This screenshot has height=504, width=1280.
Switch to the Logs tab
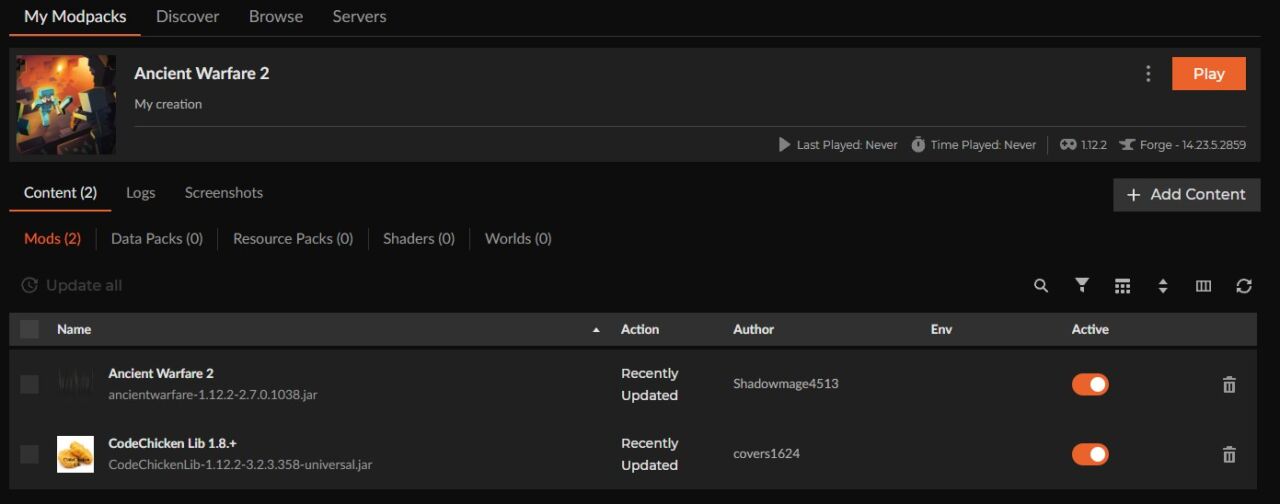coord(140,193)
